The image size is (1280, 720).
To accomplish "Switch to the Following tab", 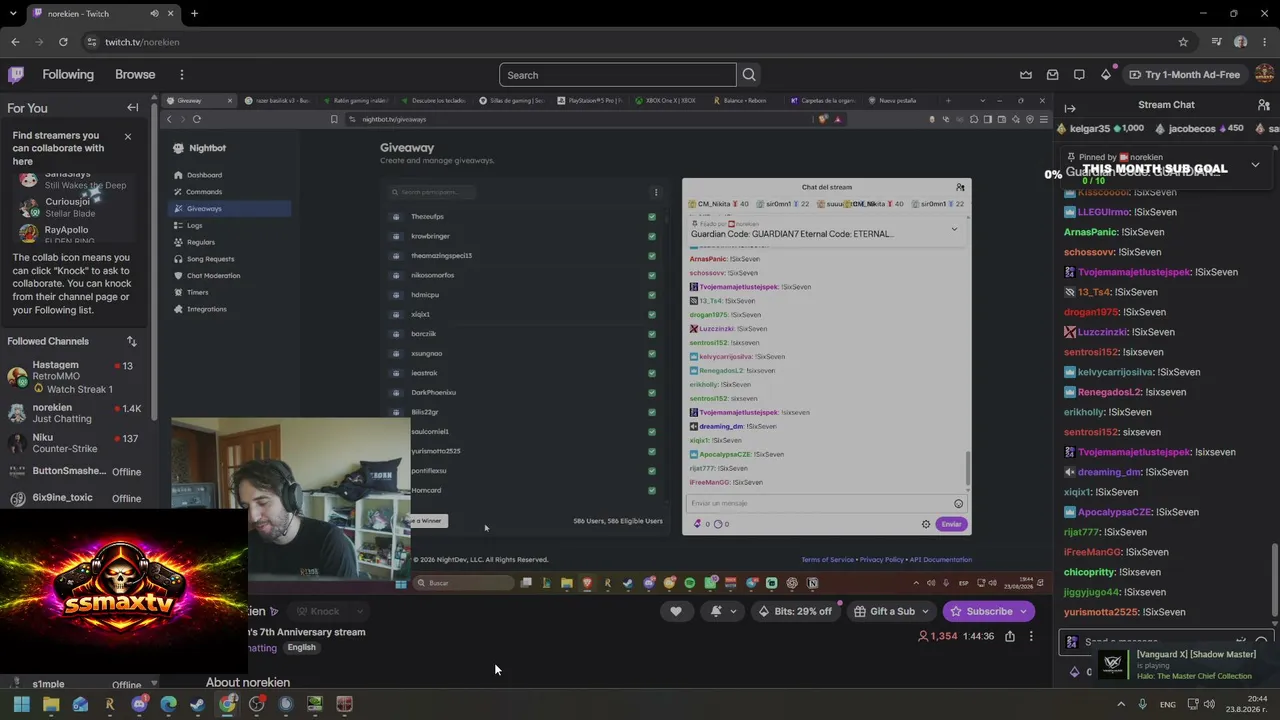I will click(x=68, y=75).
